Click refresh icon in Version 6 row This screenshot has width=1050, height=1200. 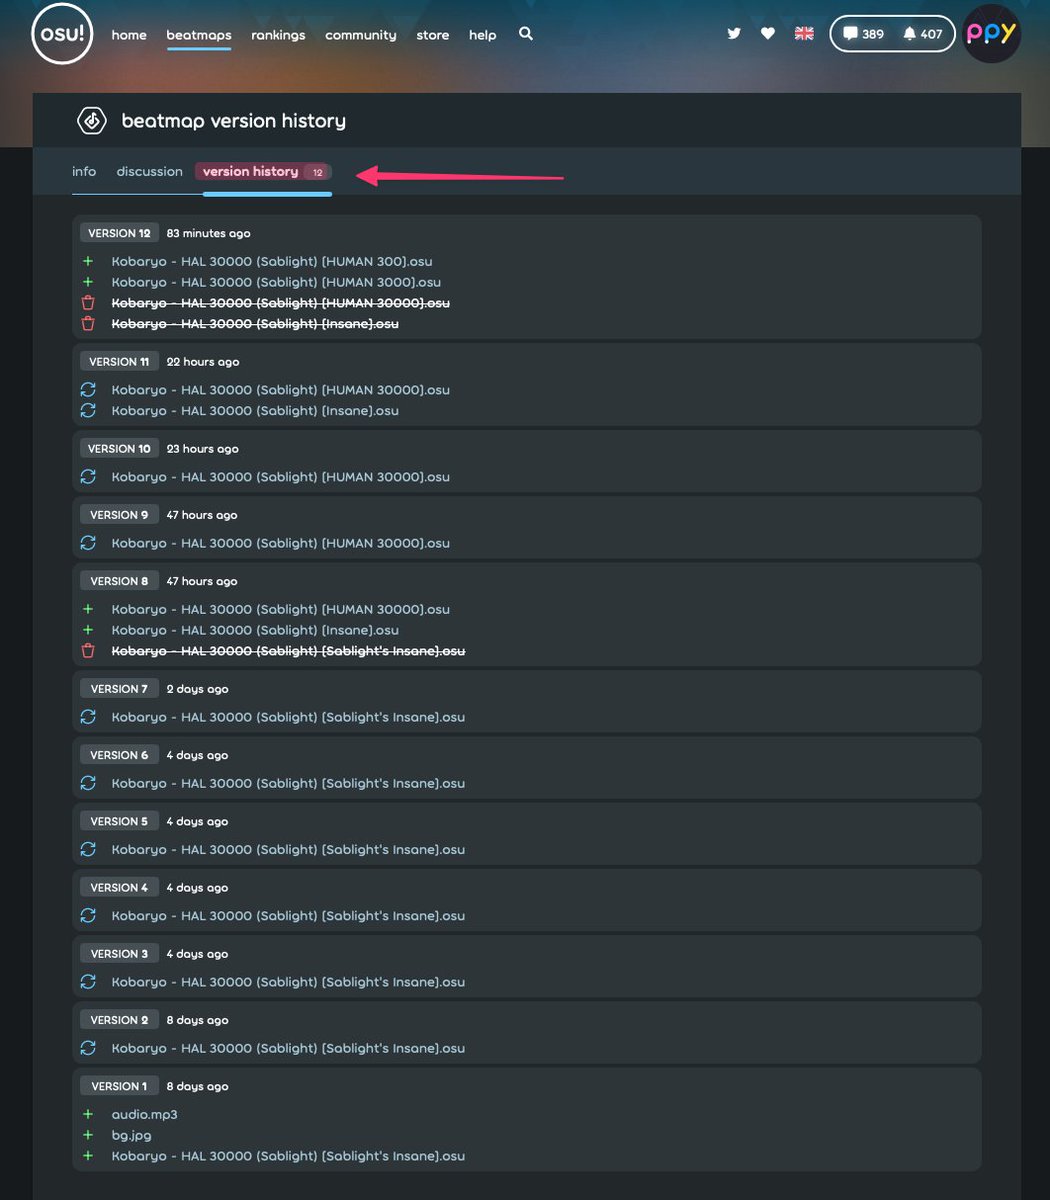pyautogui.click(x=88, y=783)
